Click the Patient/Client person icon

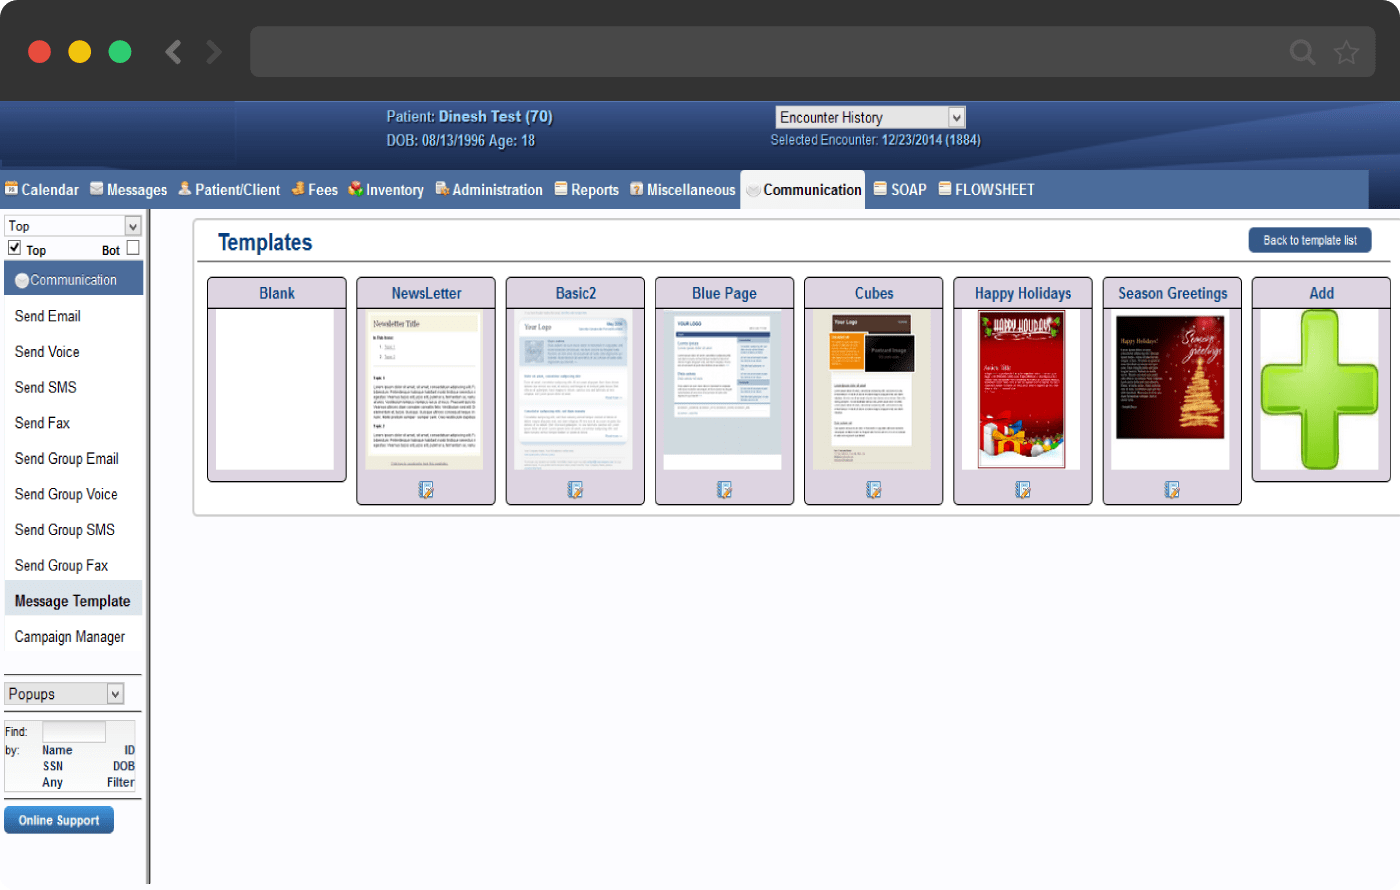pyautogui.click(x=185, y=189)
